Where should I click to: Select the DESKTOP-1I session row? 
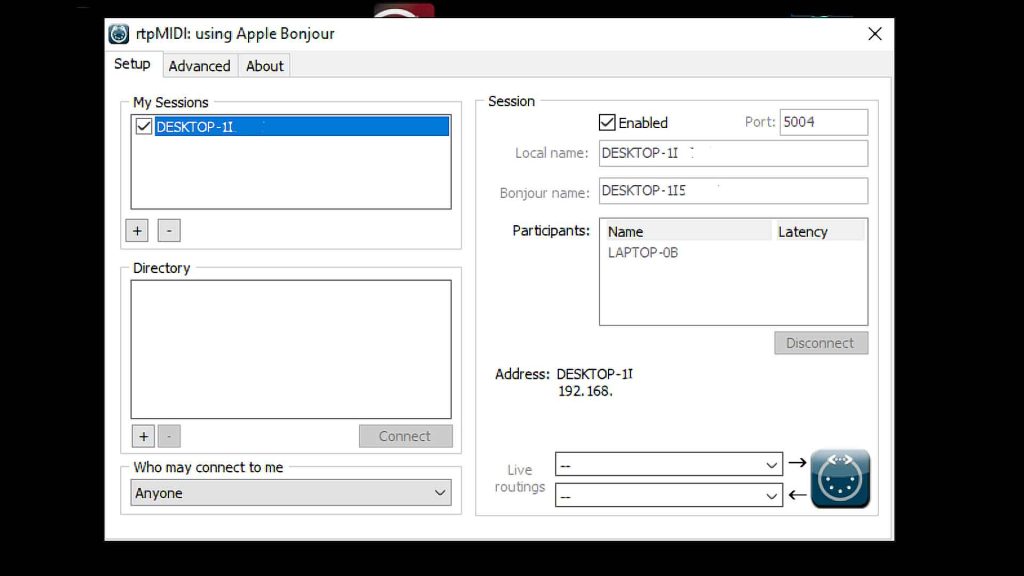click(302, 126)
